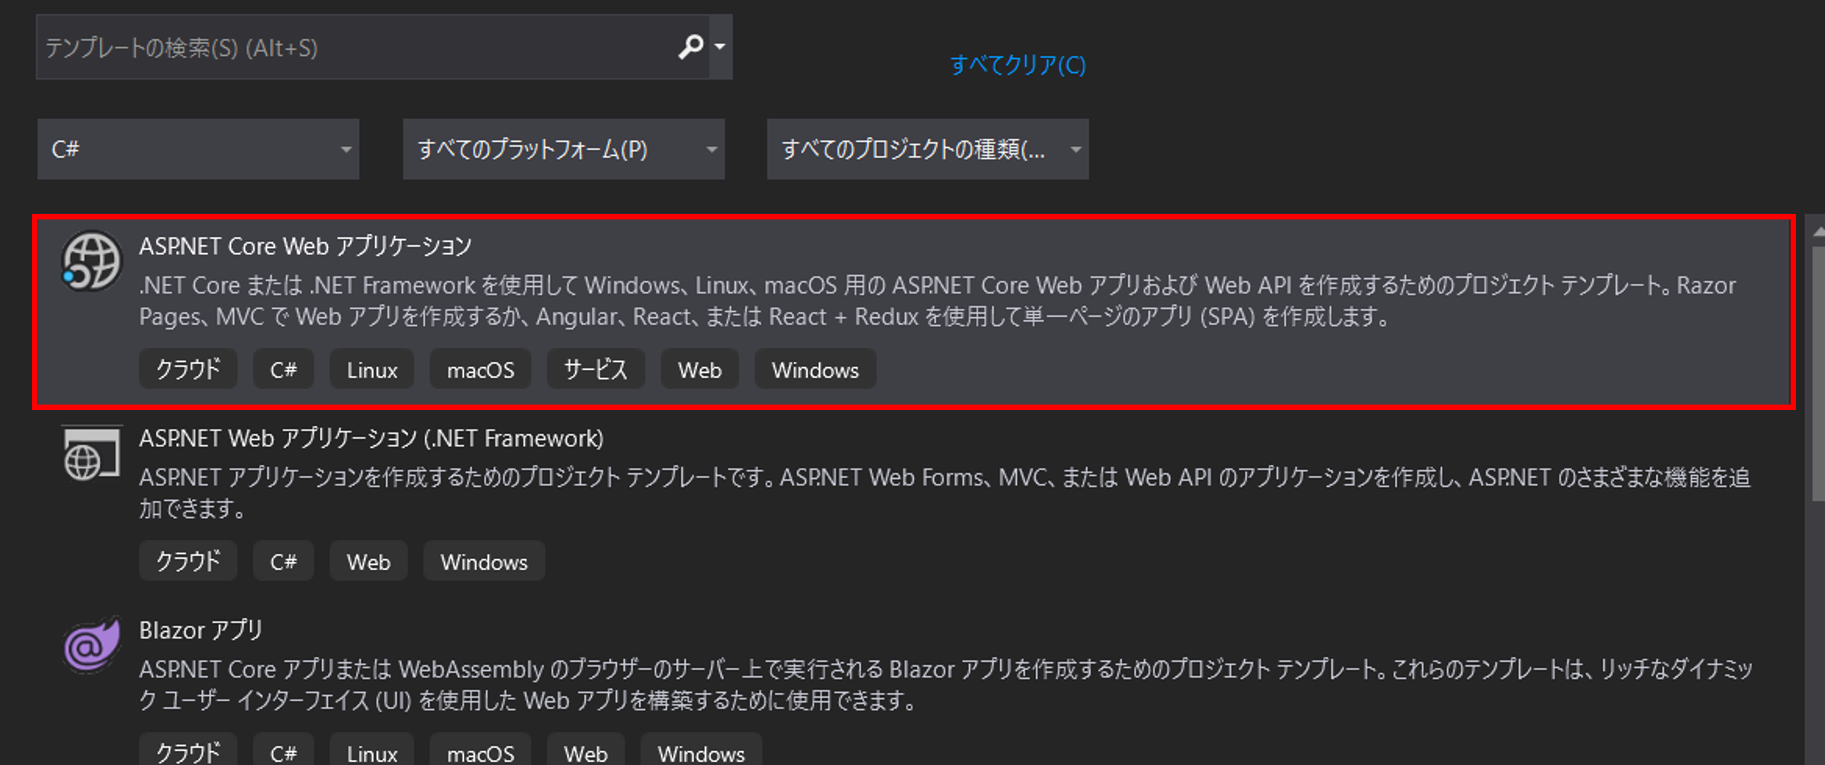Click the scrollbar up arrow
This screenshot has height=765, width=1825.
point(1818,231)
